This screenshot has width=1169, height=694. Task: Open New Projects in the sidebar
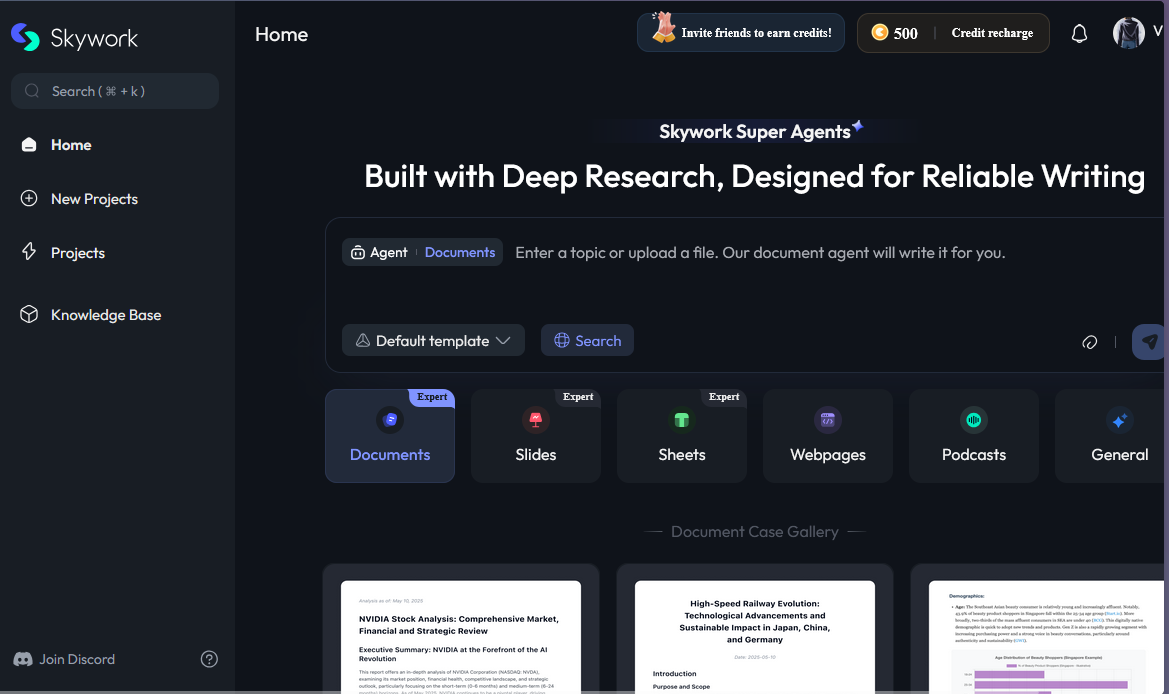tap(94, 198)
